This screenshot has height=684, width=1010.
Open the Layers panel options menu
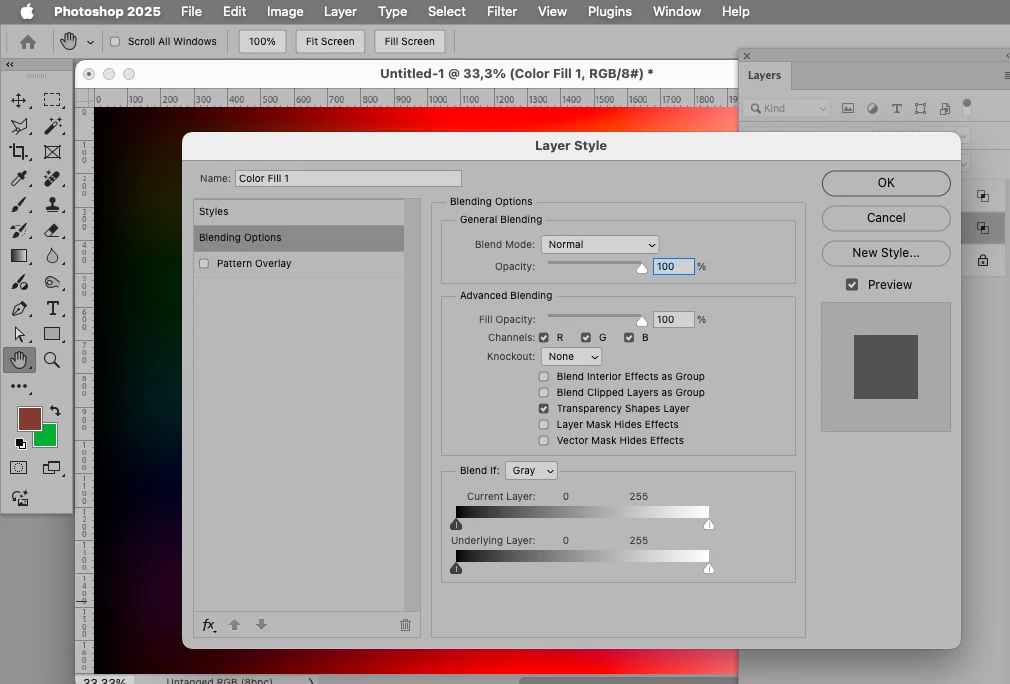click(x=1006, y=75)
